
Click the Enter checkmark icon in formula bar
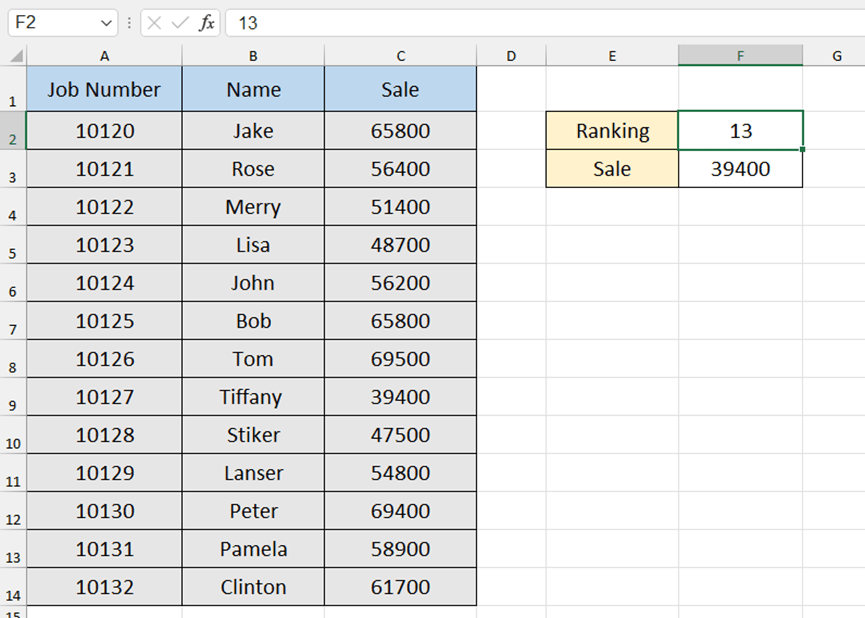(x=180, y=23)
